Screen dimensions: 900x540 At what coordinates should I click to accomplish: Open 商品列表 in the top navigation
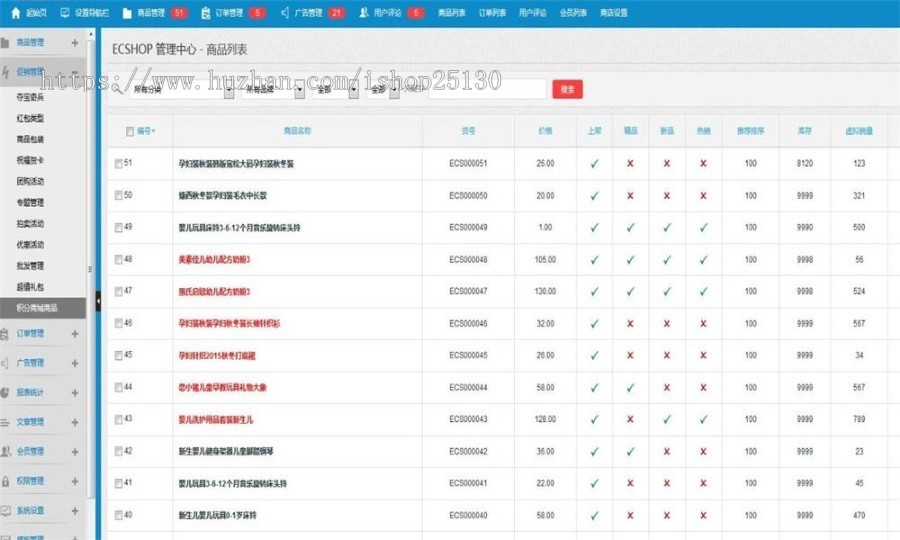coord(452,13)
